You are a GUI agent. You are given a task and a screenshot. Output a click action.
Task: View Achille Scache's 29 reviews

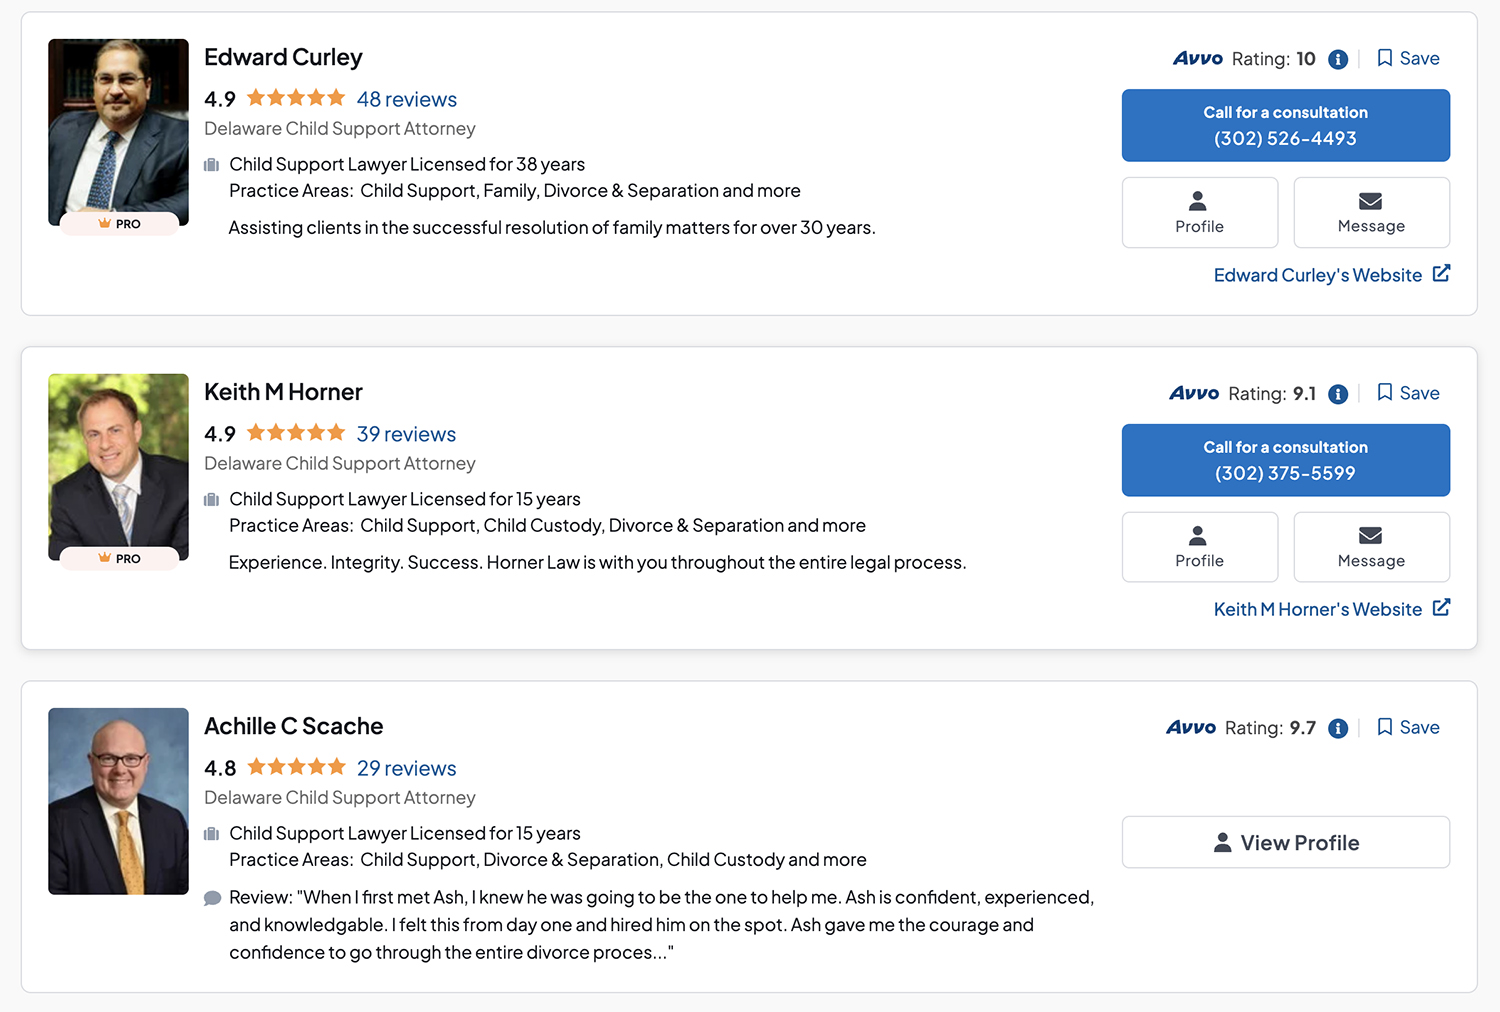(406, 768)
